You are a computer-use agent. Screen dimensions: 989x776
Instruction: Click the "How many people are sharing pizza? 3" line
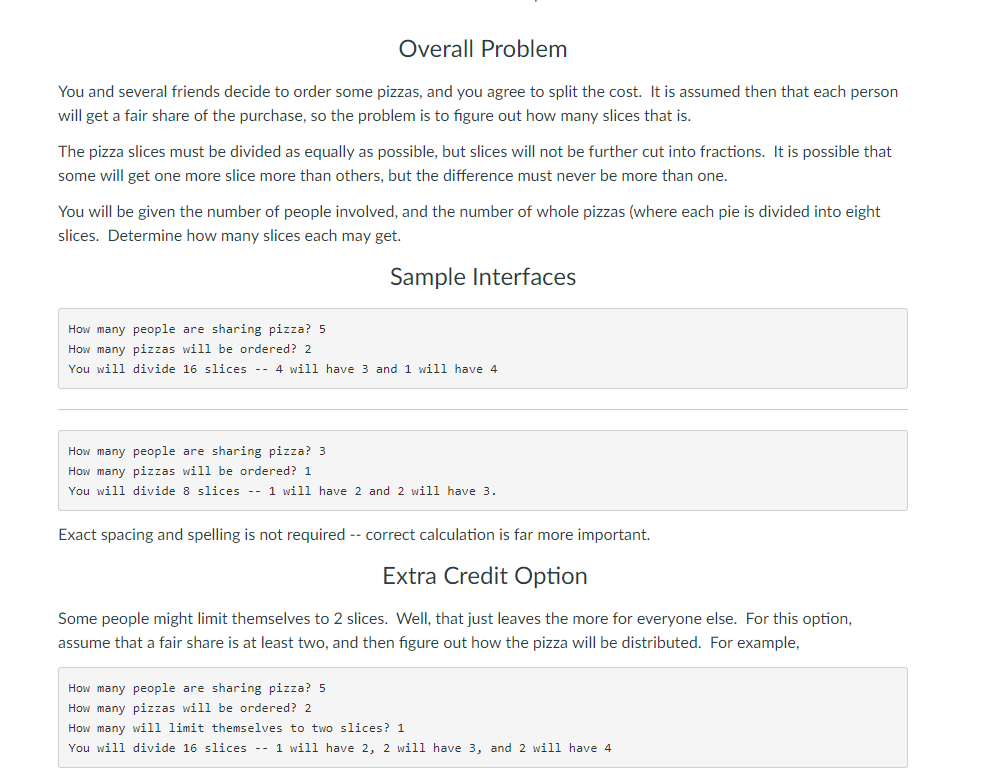(x=196, y=451)
